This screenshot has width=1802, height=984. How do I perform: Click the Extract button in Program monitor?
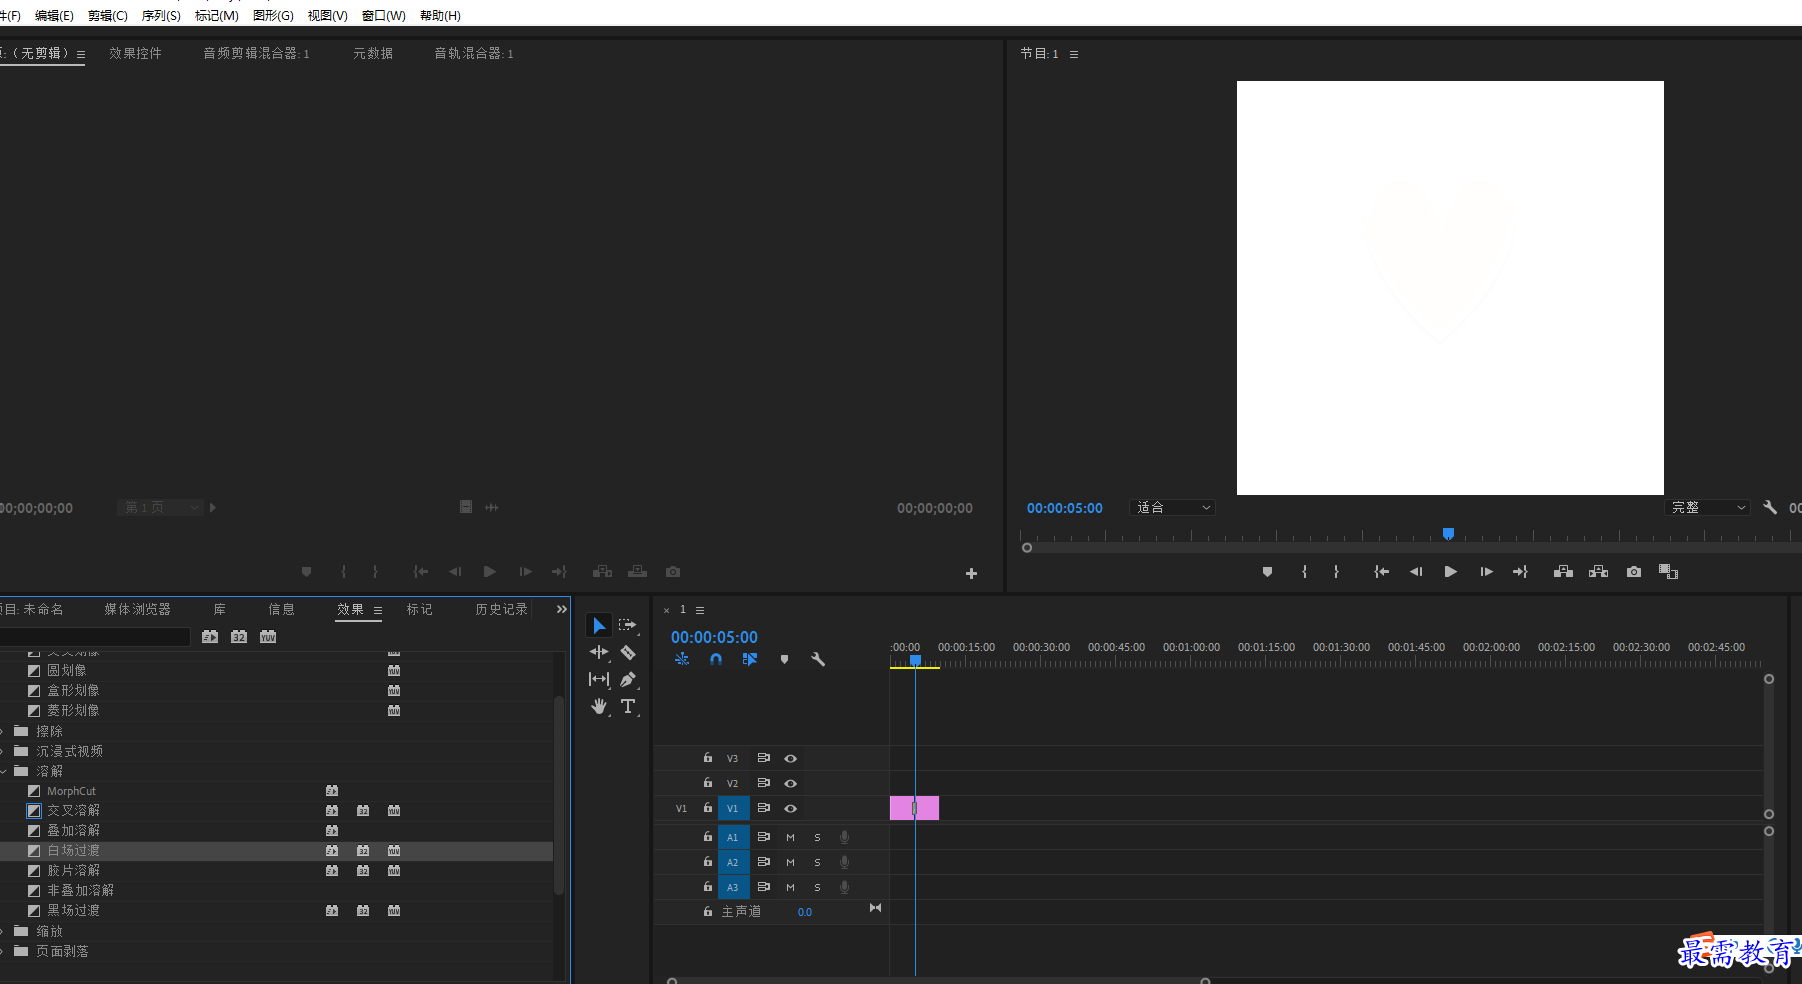click(x=1598, y=572)
